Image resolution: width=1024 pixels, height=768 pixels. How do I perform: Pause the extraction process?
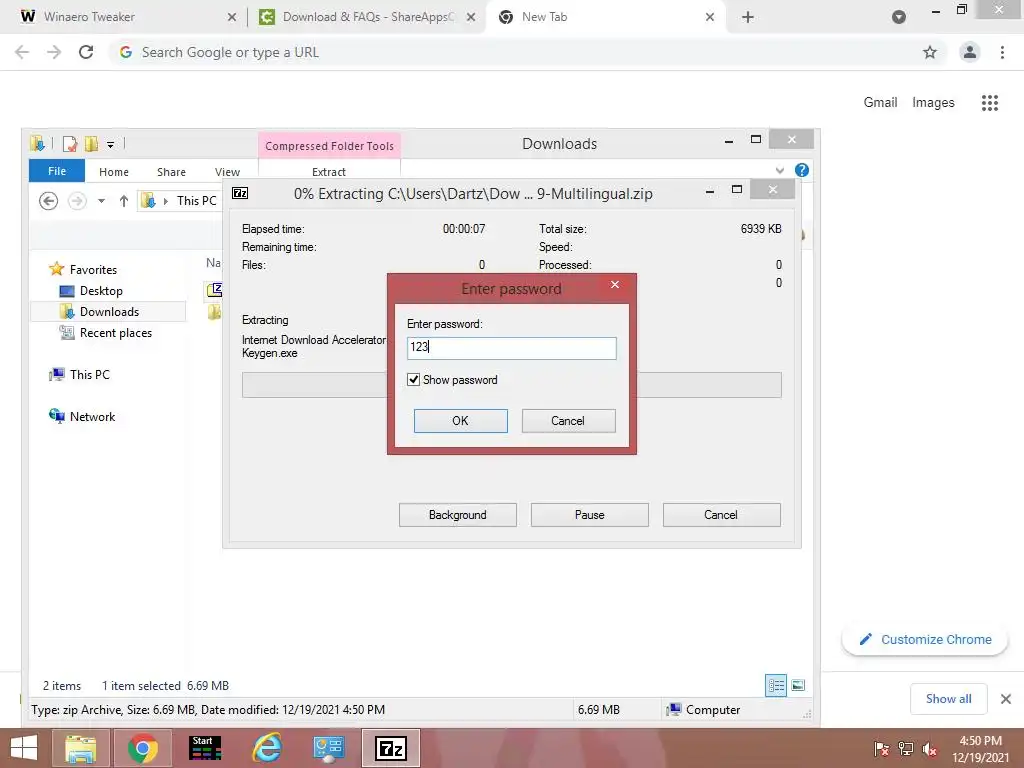[x=589, y=515]
